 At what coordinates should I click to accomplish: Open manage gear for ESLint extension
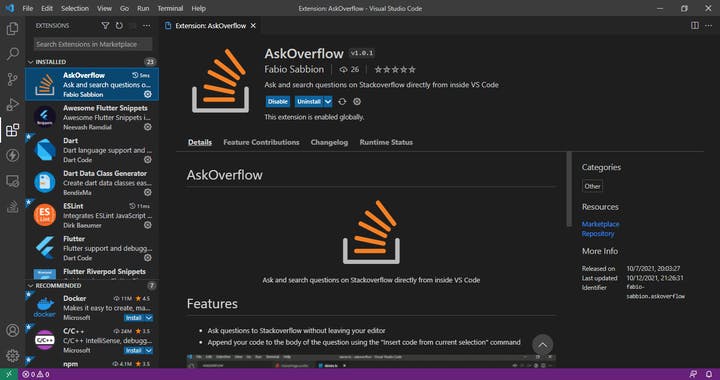click(x=147, y=225)
